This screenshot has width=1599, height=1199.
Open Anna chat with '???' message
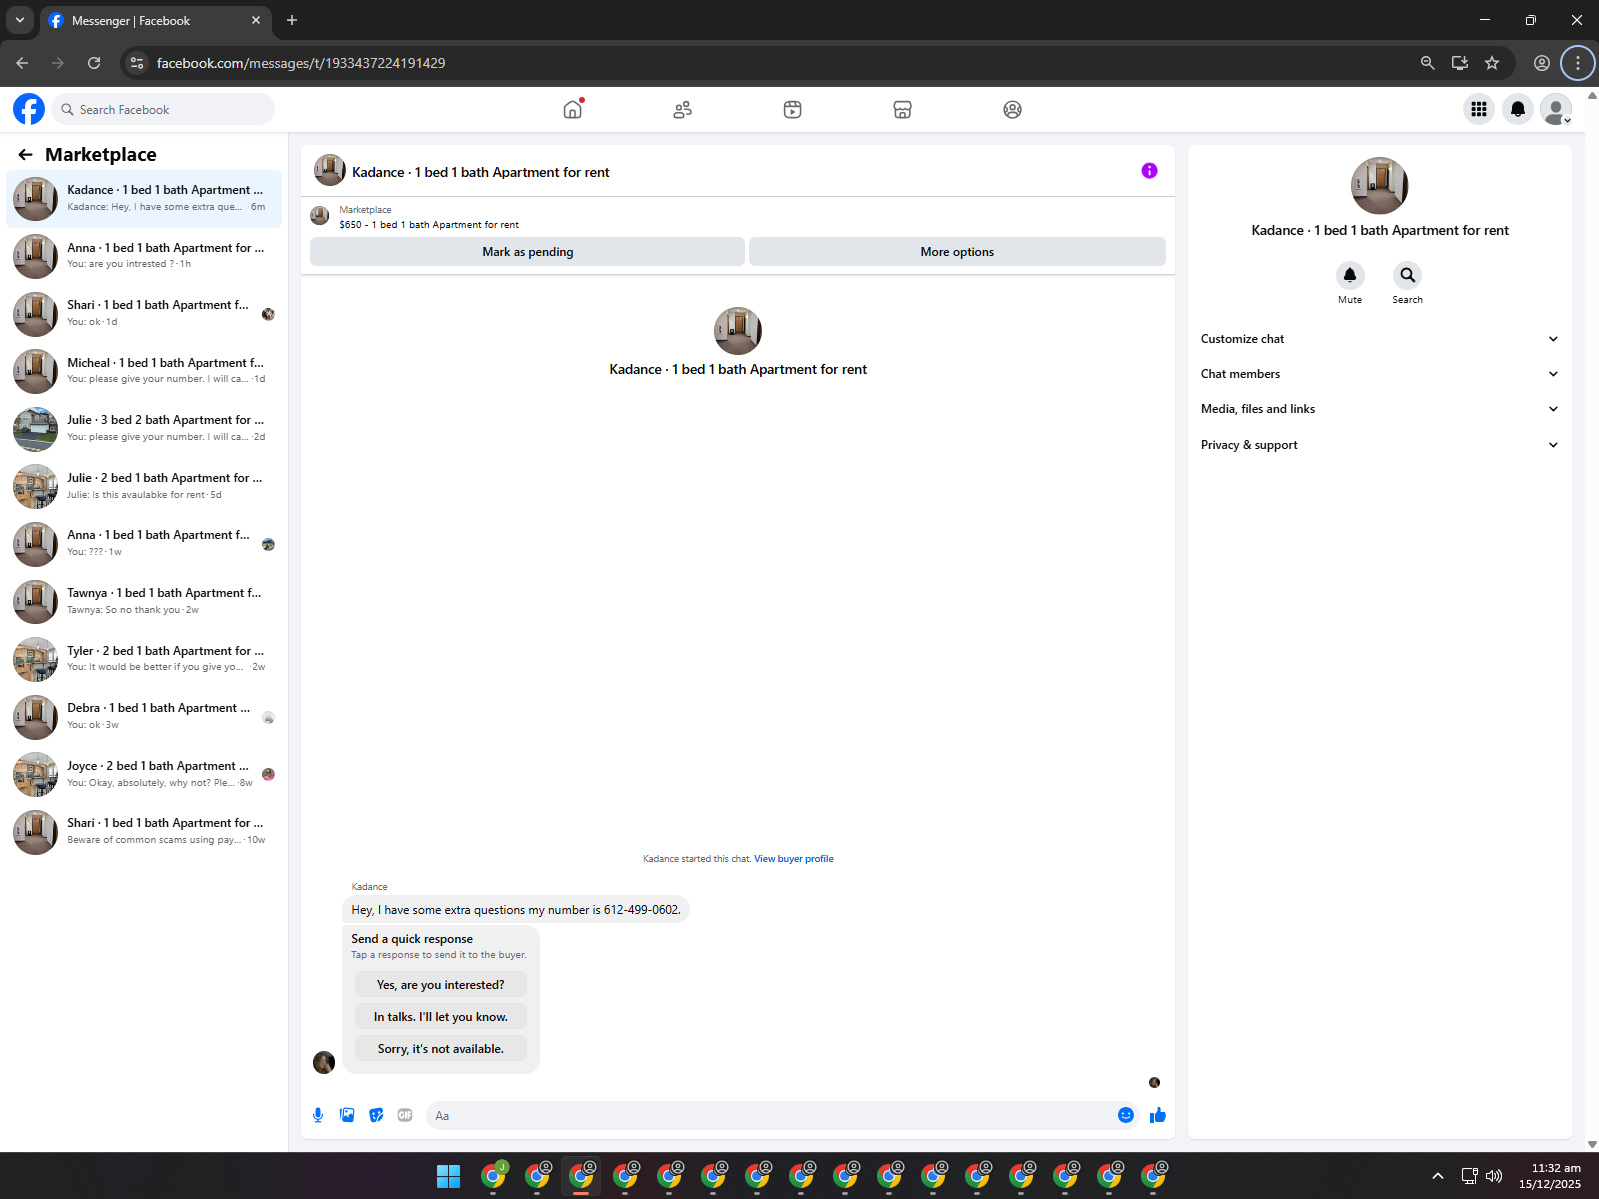point(144,543)
